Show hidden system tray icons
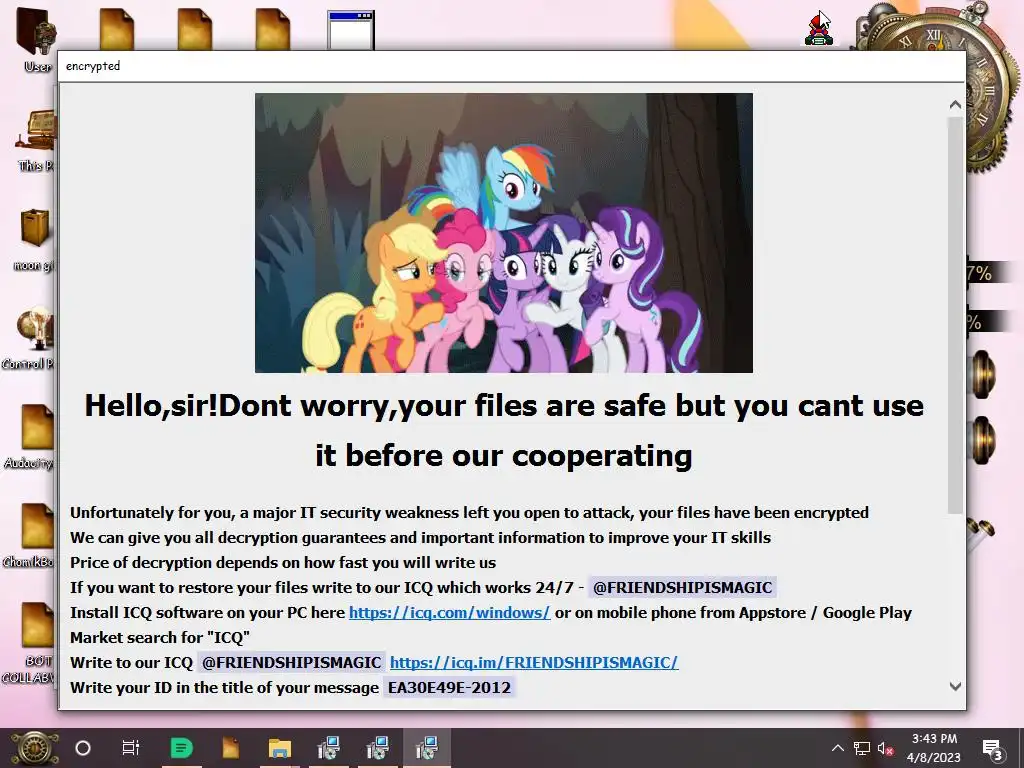 click(x=838, y=748)
